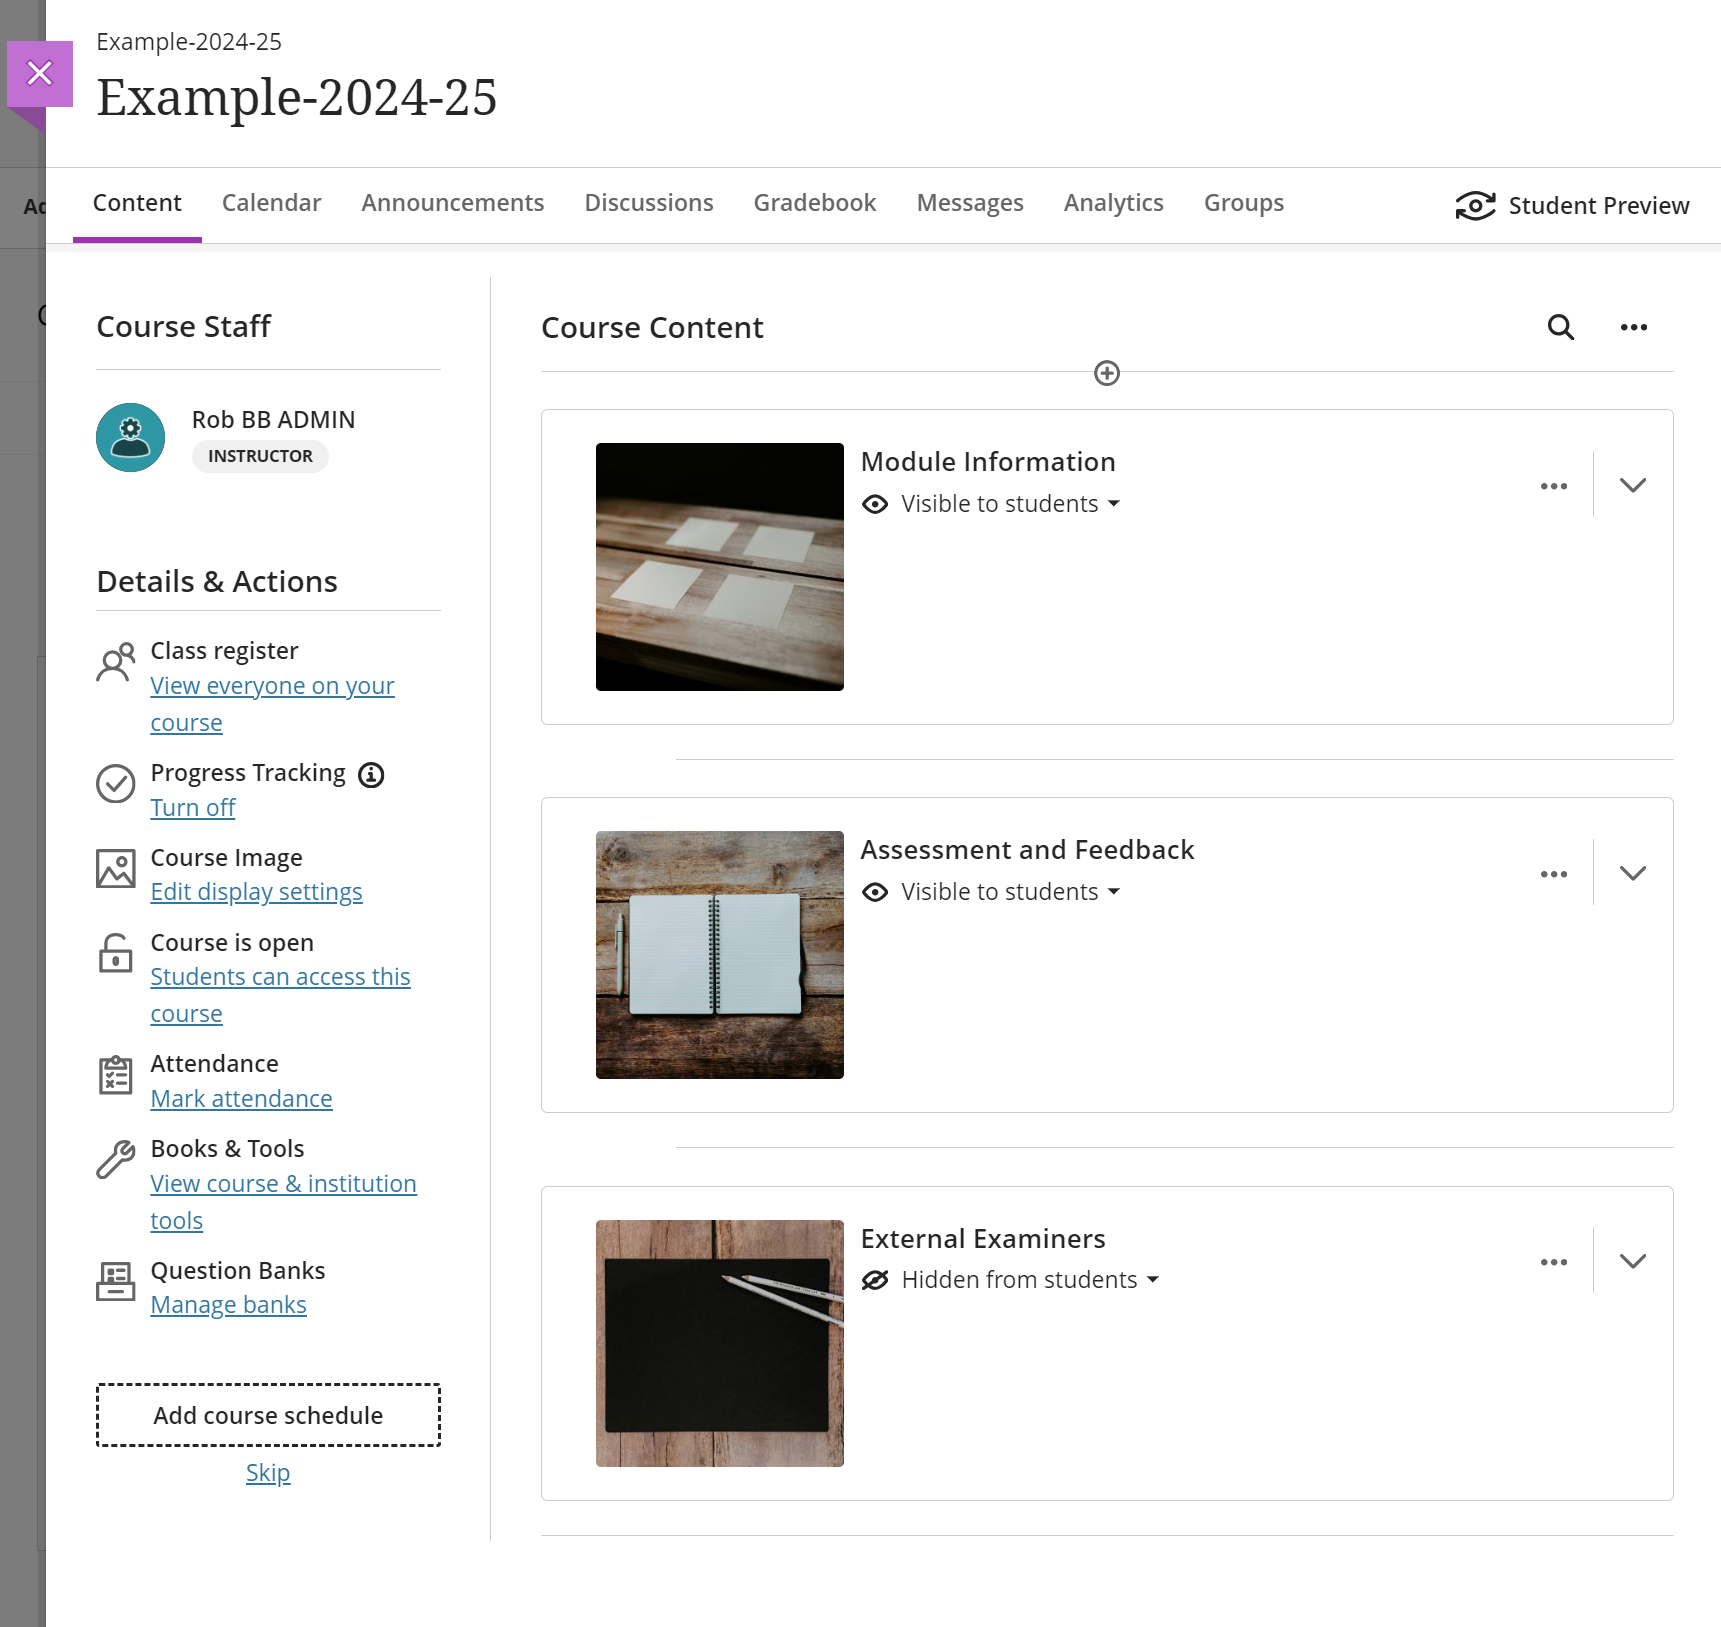Open Mark attendance link
The height and width of the screenshot is (1627, 1721).
point(242,1099)
